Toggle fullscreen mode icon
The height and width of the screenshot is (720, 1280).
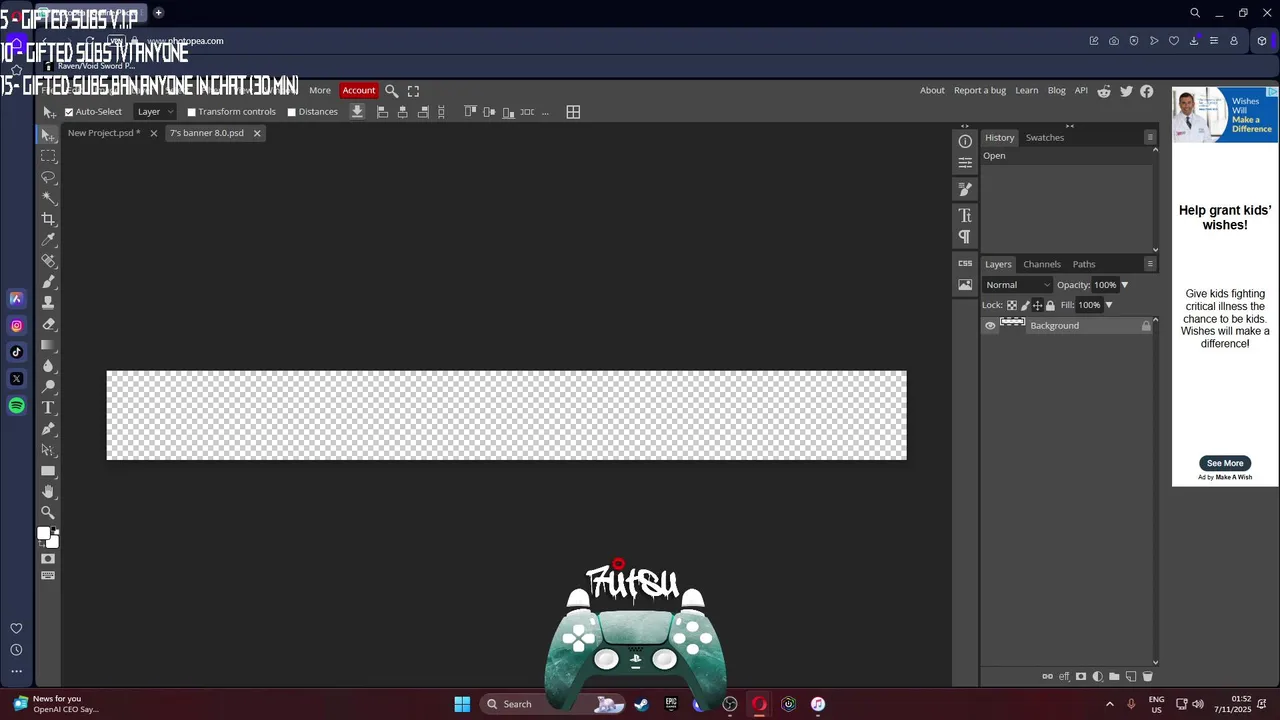pyautogui.click(x=413, y=90)
